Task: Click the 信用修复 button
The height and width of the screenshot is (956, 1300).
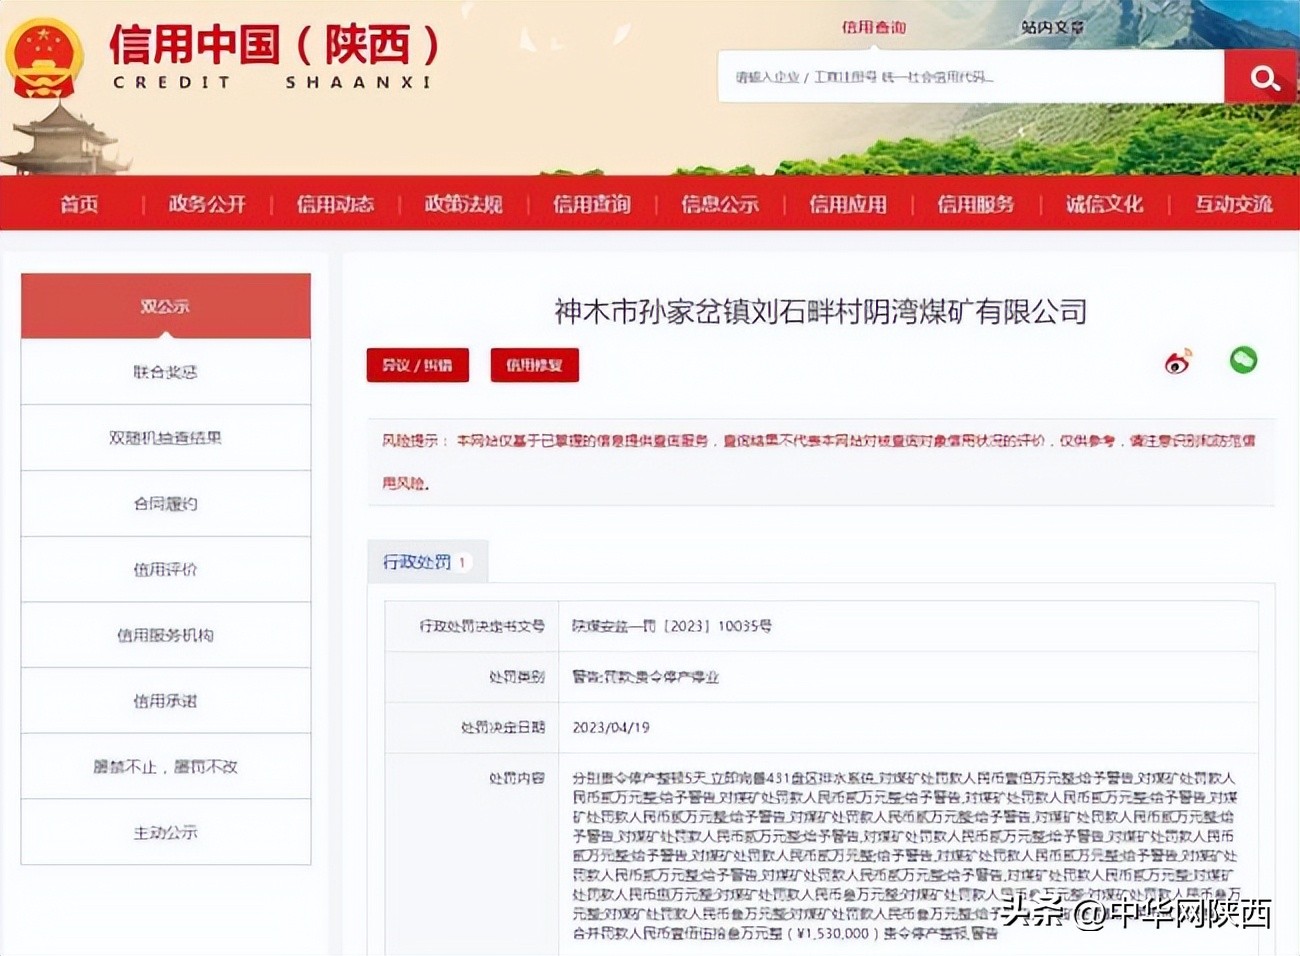Action: click(x=534, y=364)
